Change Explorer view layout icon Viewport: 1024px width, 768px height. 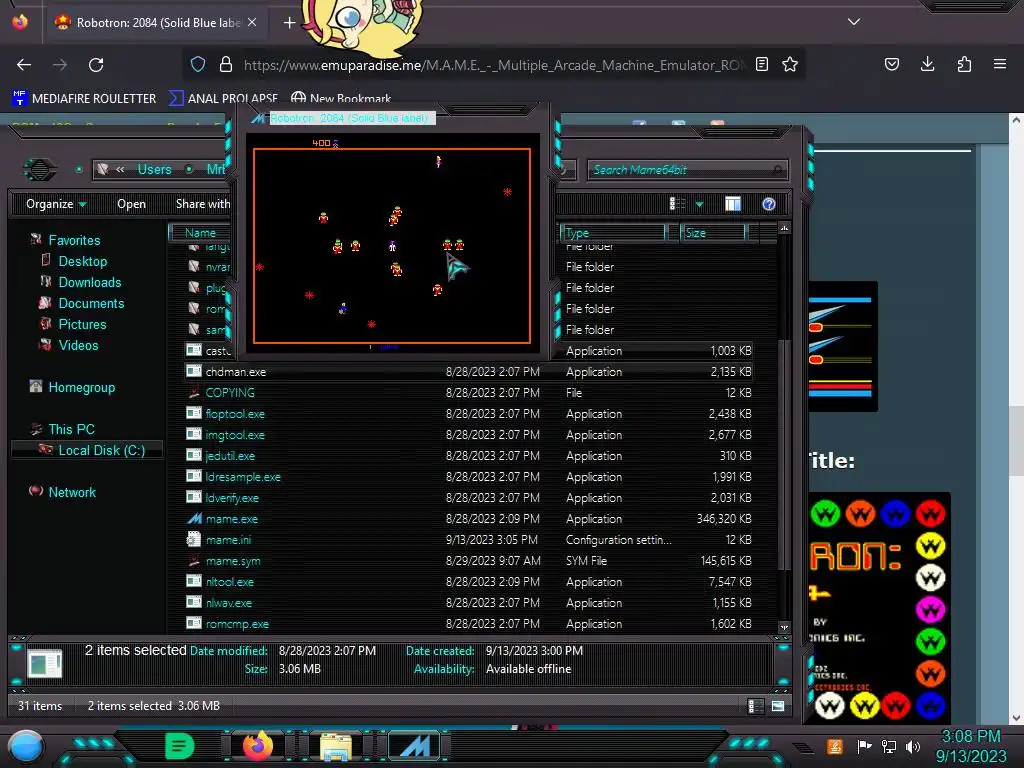(x=678, y=204)
